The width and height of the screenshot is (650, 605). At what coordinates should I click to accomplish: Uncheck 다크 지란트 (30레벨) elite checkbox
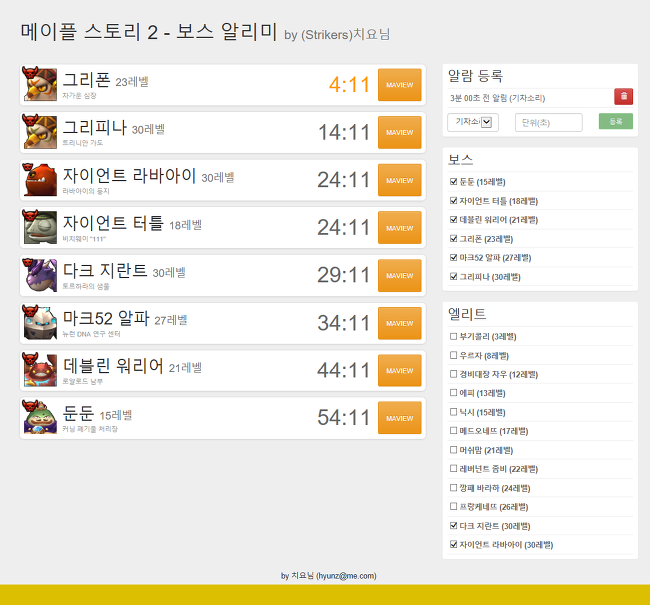(x=453, y=525)
